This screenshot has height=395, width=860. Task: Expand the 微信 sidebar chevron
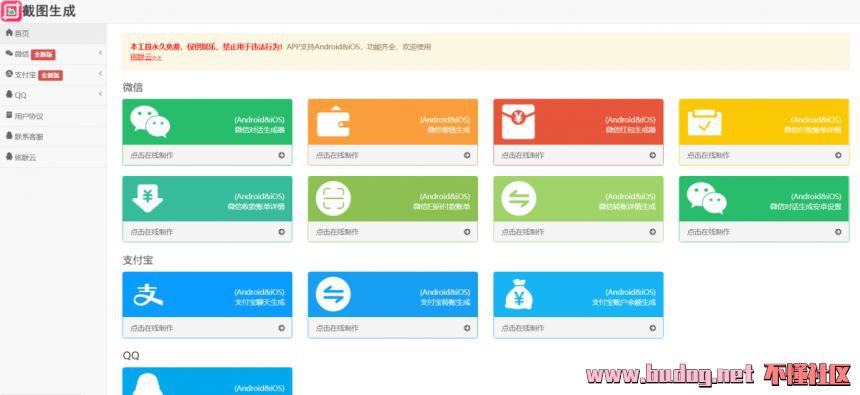[x=100, y=53]
